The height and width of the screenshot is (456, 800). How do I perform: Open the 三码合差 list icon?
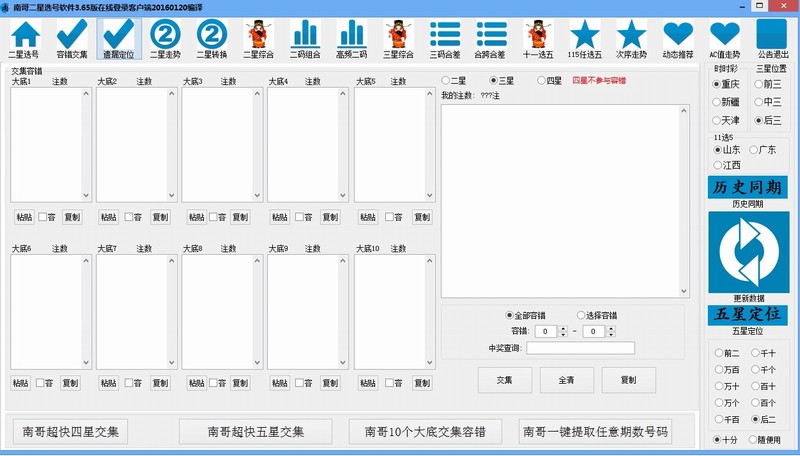coord(445,36)
